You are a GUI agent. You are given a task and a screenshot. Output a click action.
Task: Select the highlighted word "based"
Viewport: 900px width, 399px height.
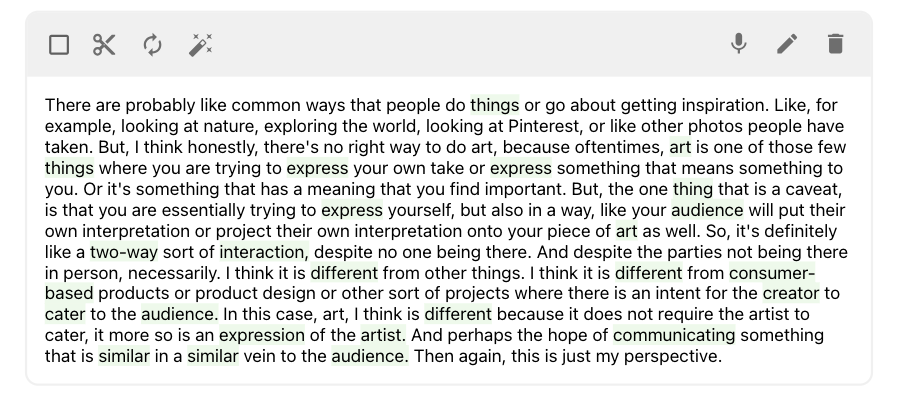[69, 293]
